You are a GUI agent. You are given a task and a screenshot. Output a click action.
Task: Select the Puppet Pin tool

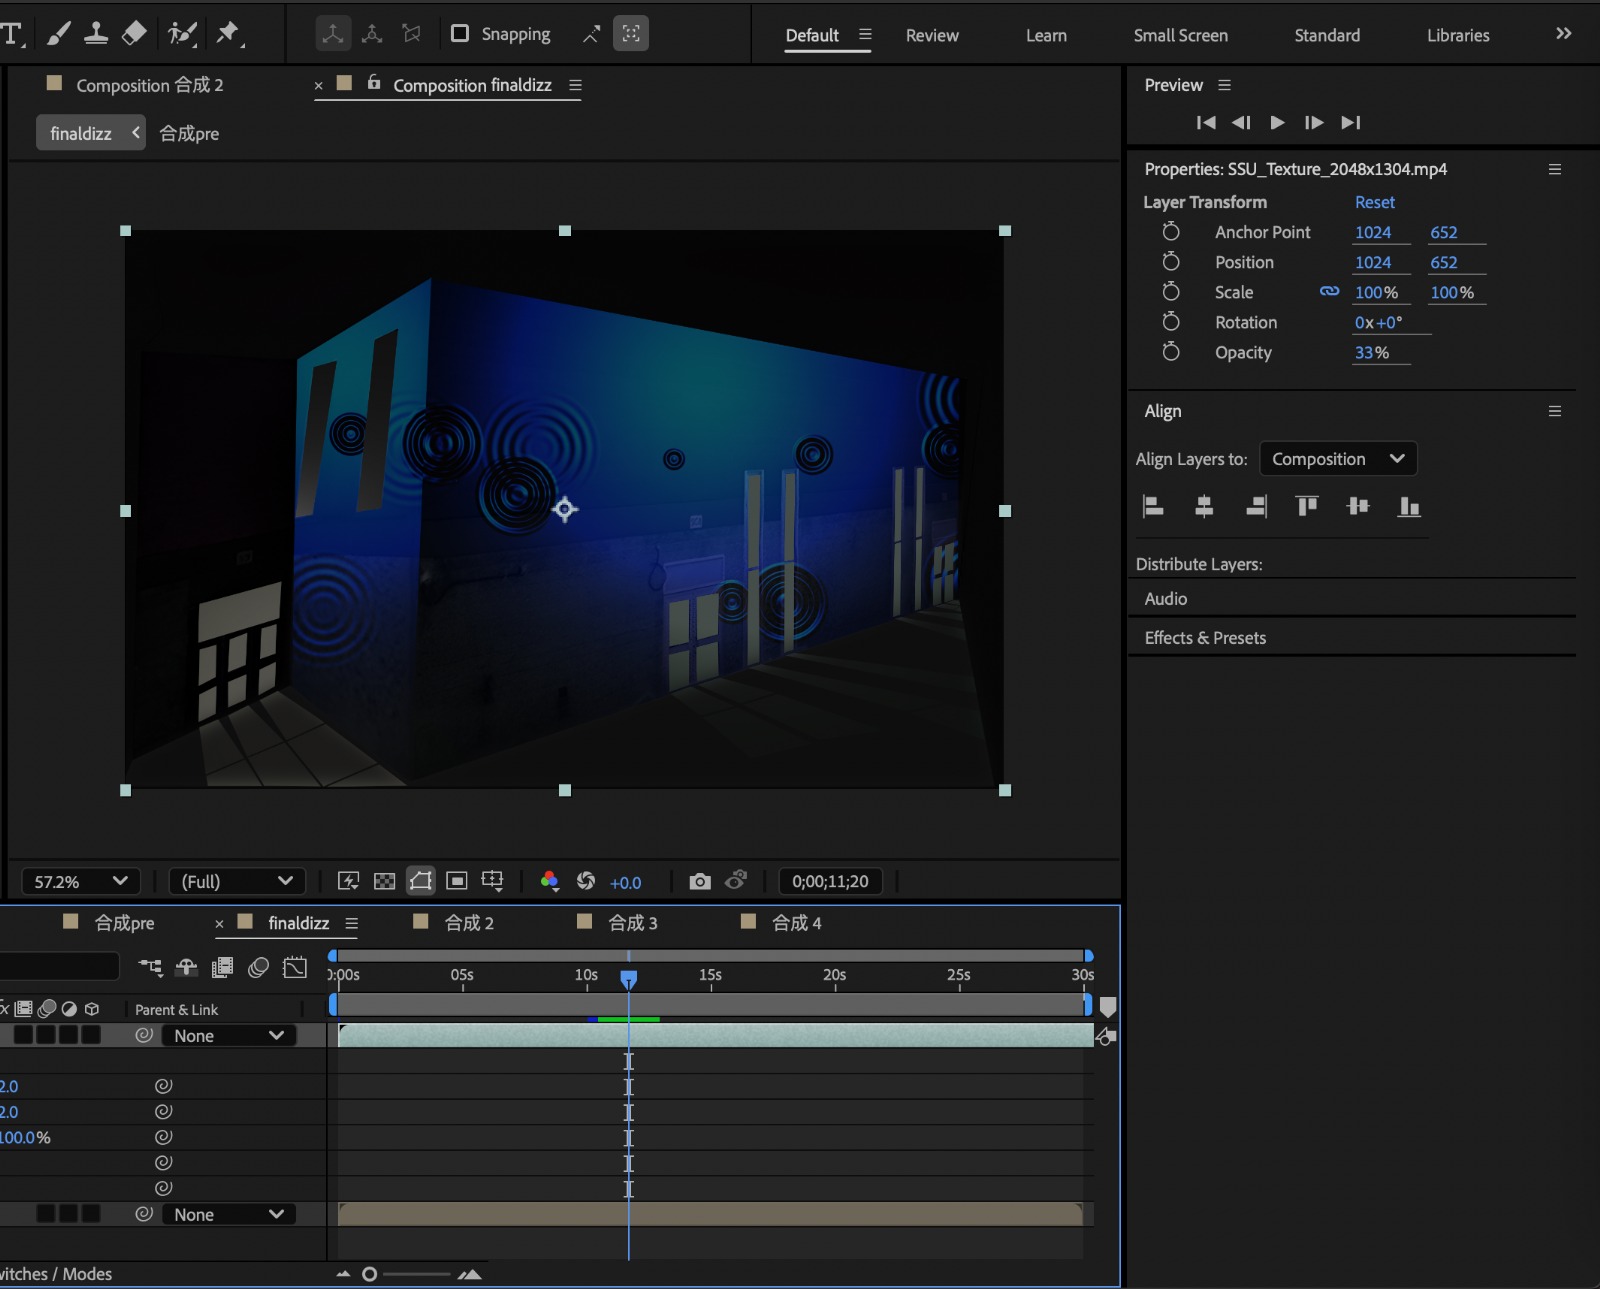[228, 34]
